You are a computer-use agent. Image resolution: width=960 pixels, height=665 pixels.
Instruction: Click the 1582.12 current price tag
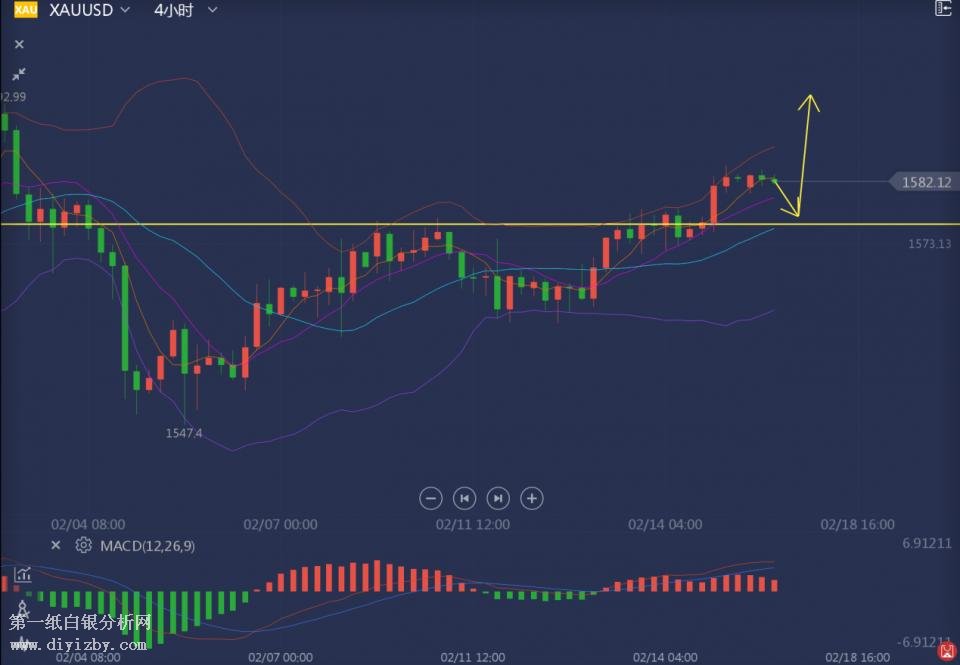tap(924, 182)
